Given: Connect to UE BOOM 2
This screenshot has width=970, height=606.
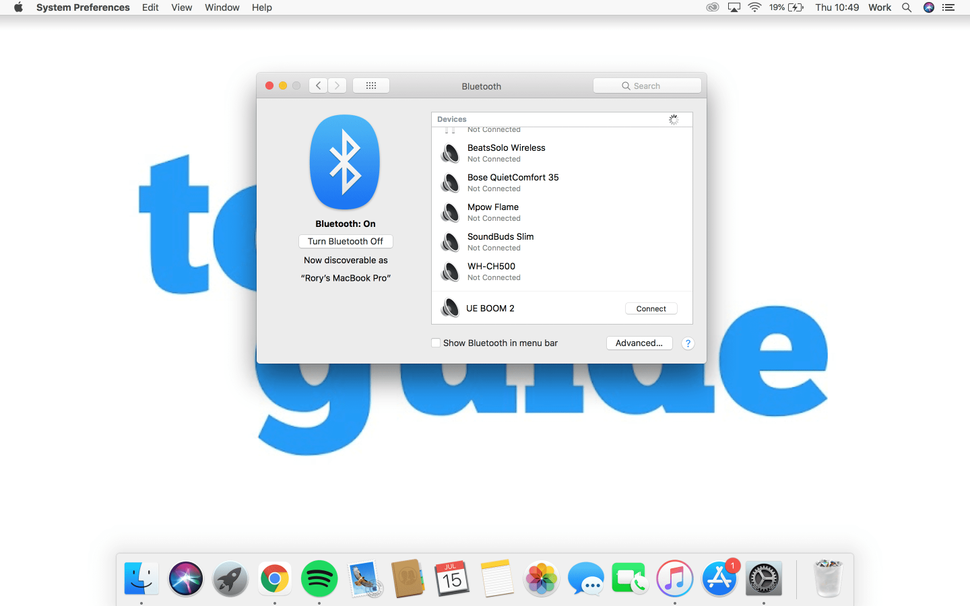Looking at the screenshot, I should pyautogui.click(x=651, y=308).
